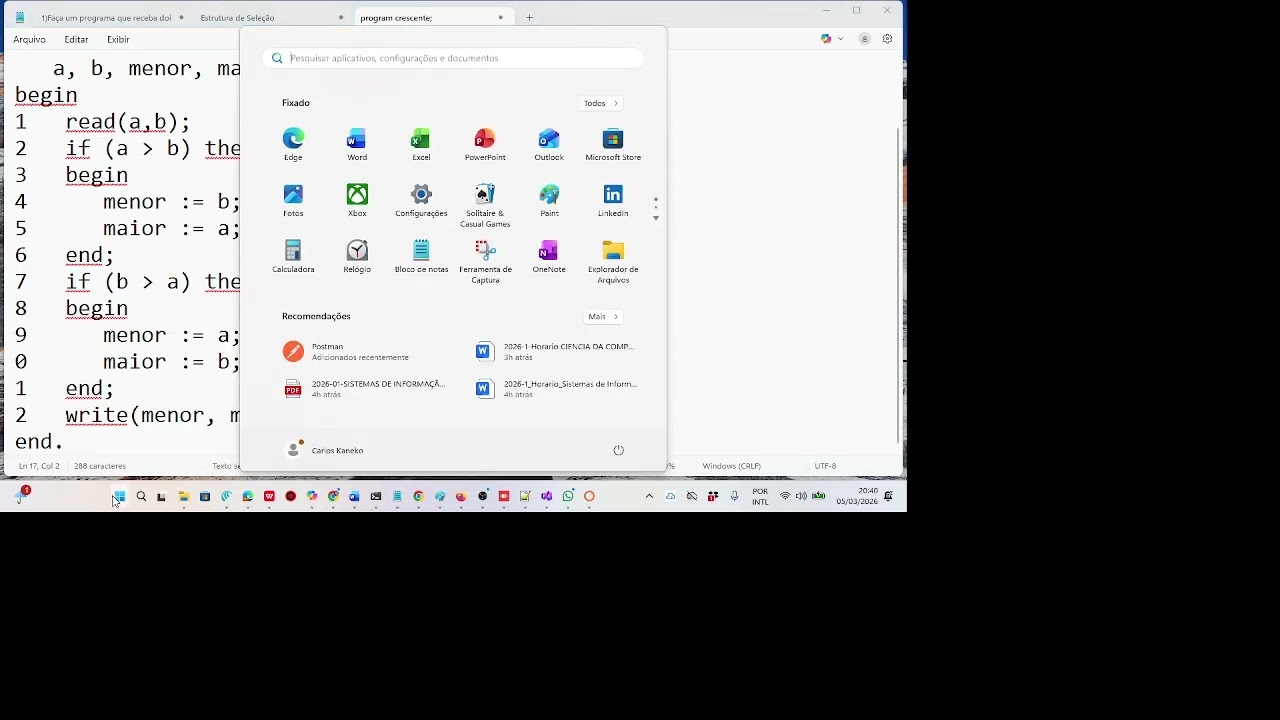Open Outlook in the Start menu
The image size is (1280, 720).
point(549,144)
